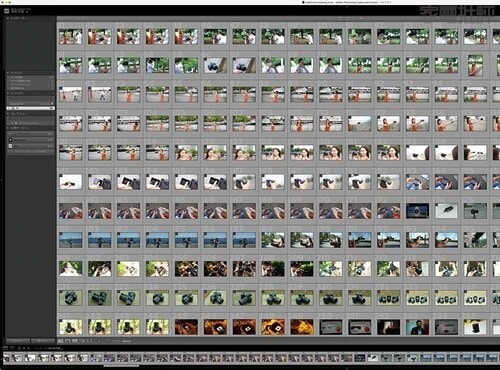Select the highlighted folder in Folders panel
500x370 pixels.
point(31,108)
